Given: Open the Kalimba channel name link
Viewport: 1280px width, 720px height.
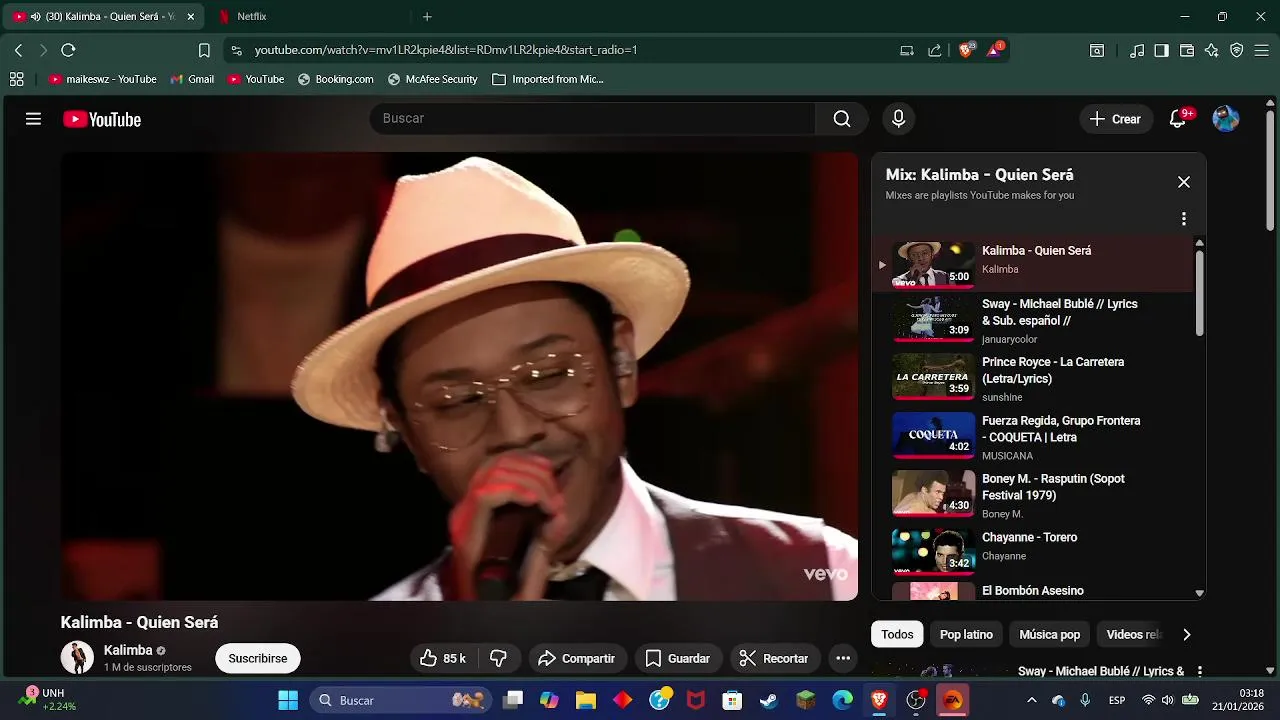Looking at the screenshot, I should click(x=128, y=650).
